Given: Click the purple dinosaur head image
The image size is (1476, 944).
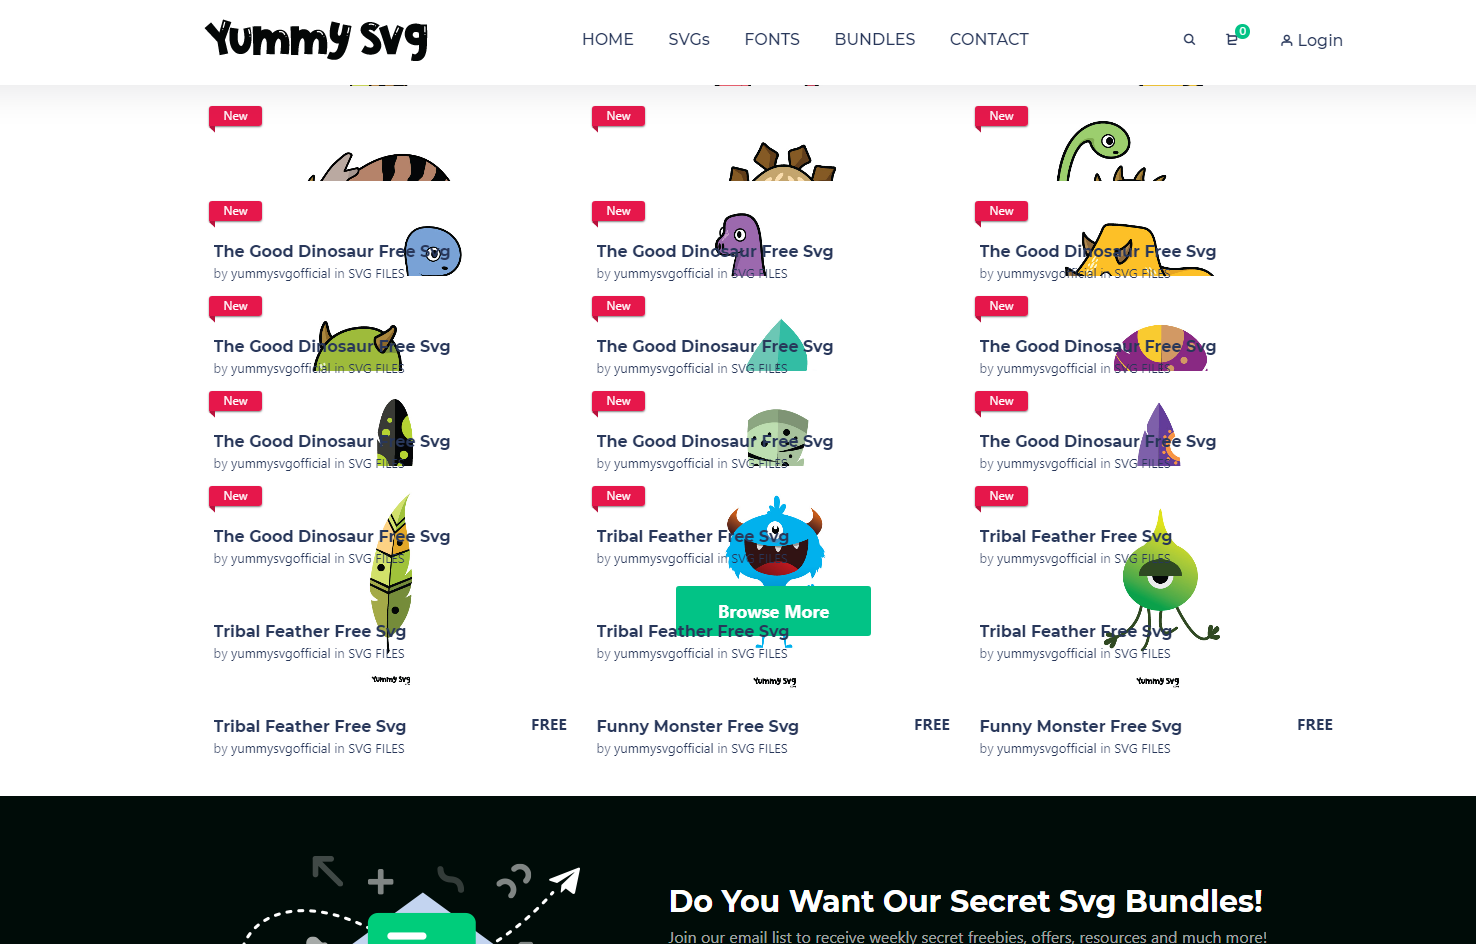Looking at the screenshot, I should pyautogui.click(x=740, y=244).
